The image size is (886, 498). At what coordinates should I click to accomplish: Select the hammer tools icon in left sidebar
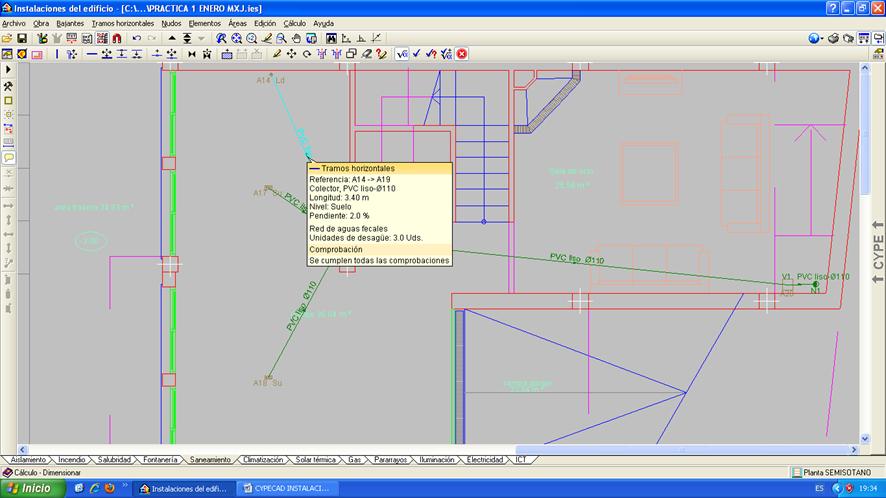click(x=8, y=86)
